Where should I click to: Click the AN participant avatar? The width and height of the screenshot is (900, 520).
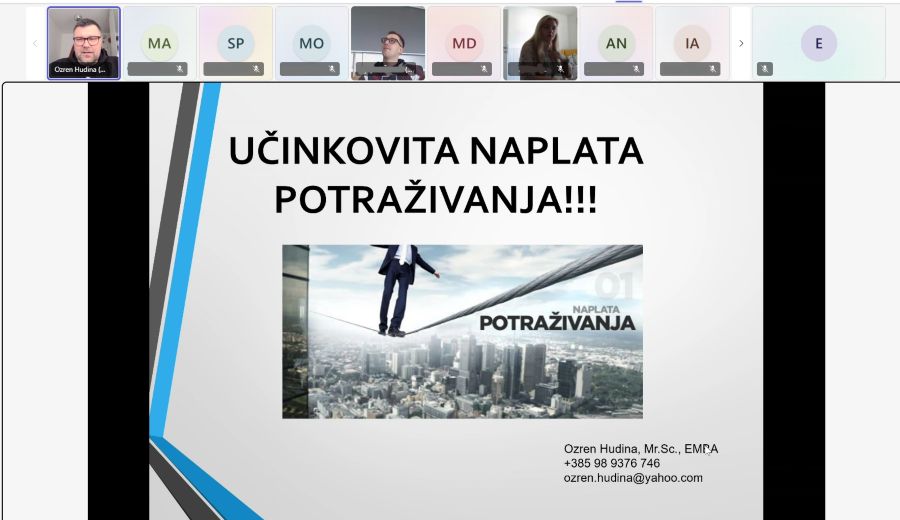[x=616, y=43]
